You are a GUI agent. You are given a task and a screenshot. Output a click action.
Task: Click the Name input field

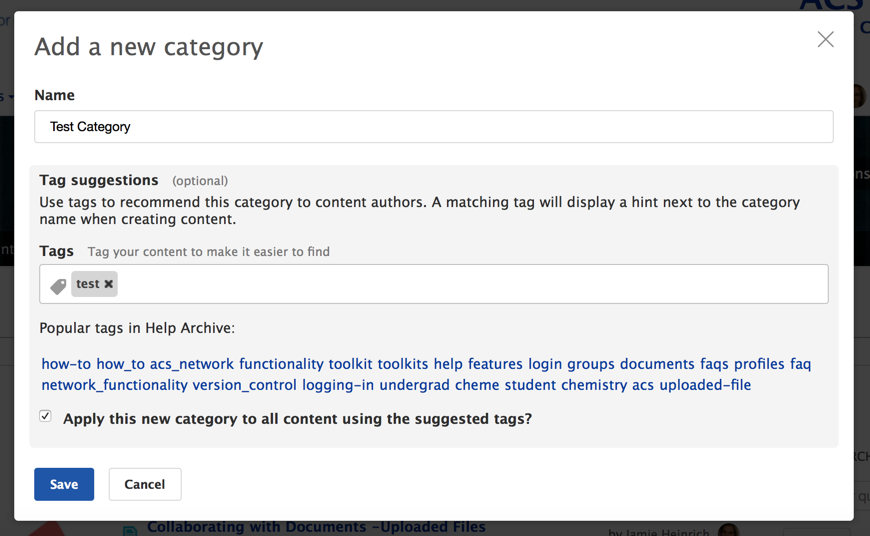(433, 127)
